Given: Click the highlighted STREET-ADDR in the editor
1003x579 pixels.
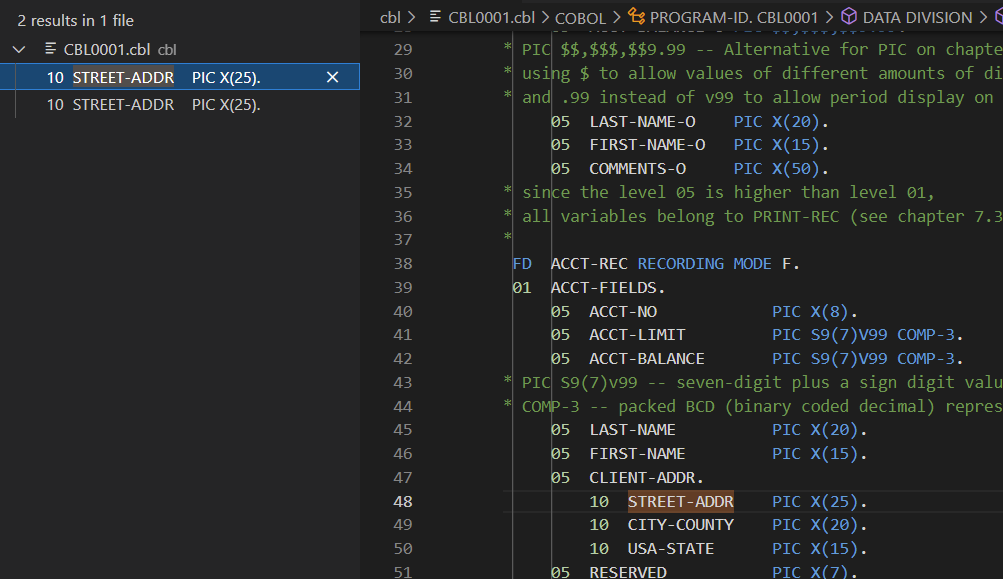Looking at the screenshot, I should tap(680, 501).
